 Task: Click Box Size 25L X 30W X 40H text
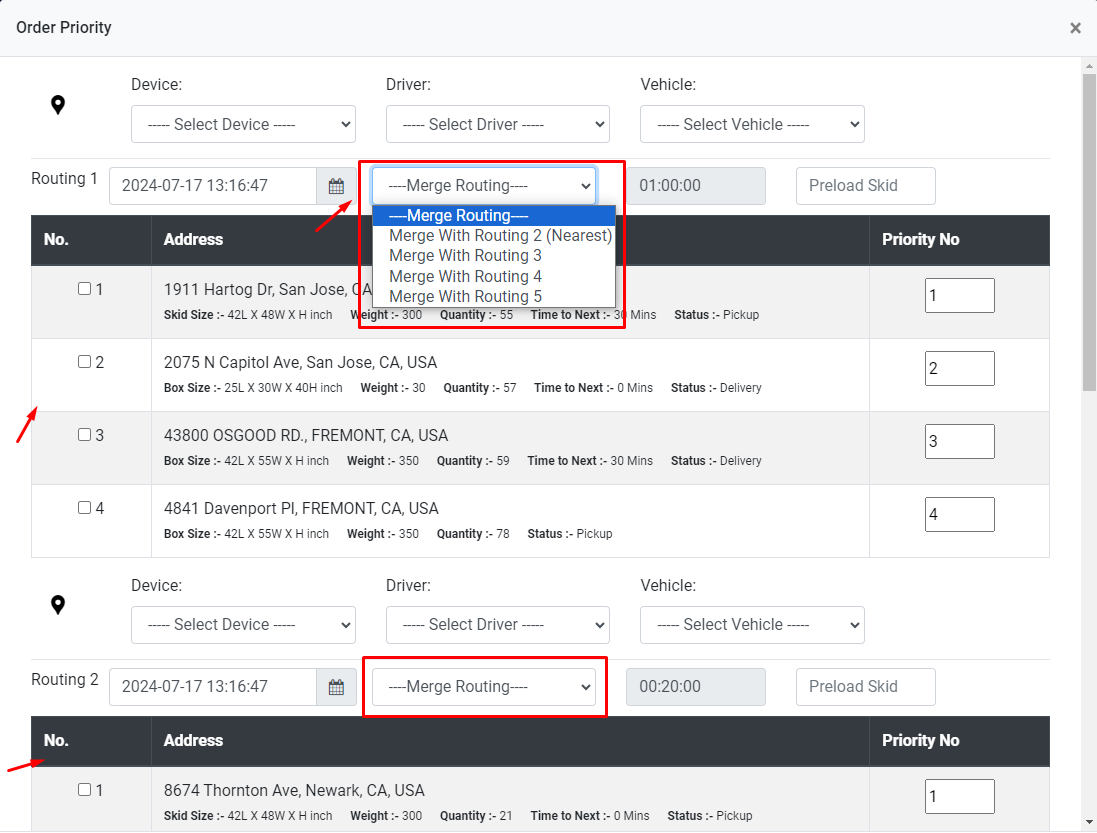tap(253, 387)
